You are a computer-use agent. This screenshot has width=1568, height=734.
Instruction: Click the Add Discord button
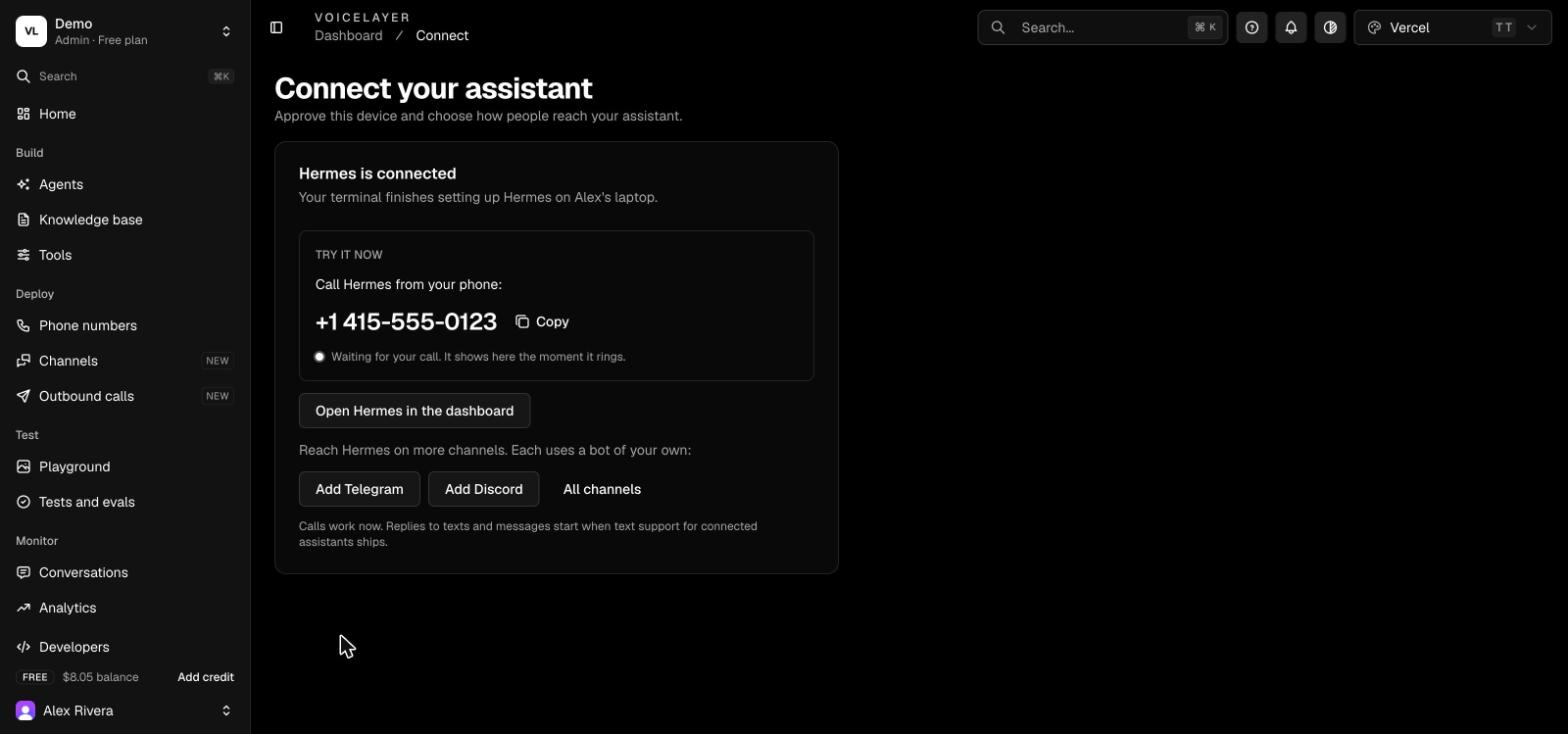pyautogui.click(x=484, y=489)
